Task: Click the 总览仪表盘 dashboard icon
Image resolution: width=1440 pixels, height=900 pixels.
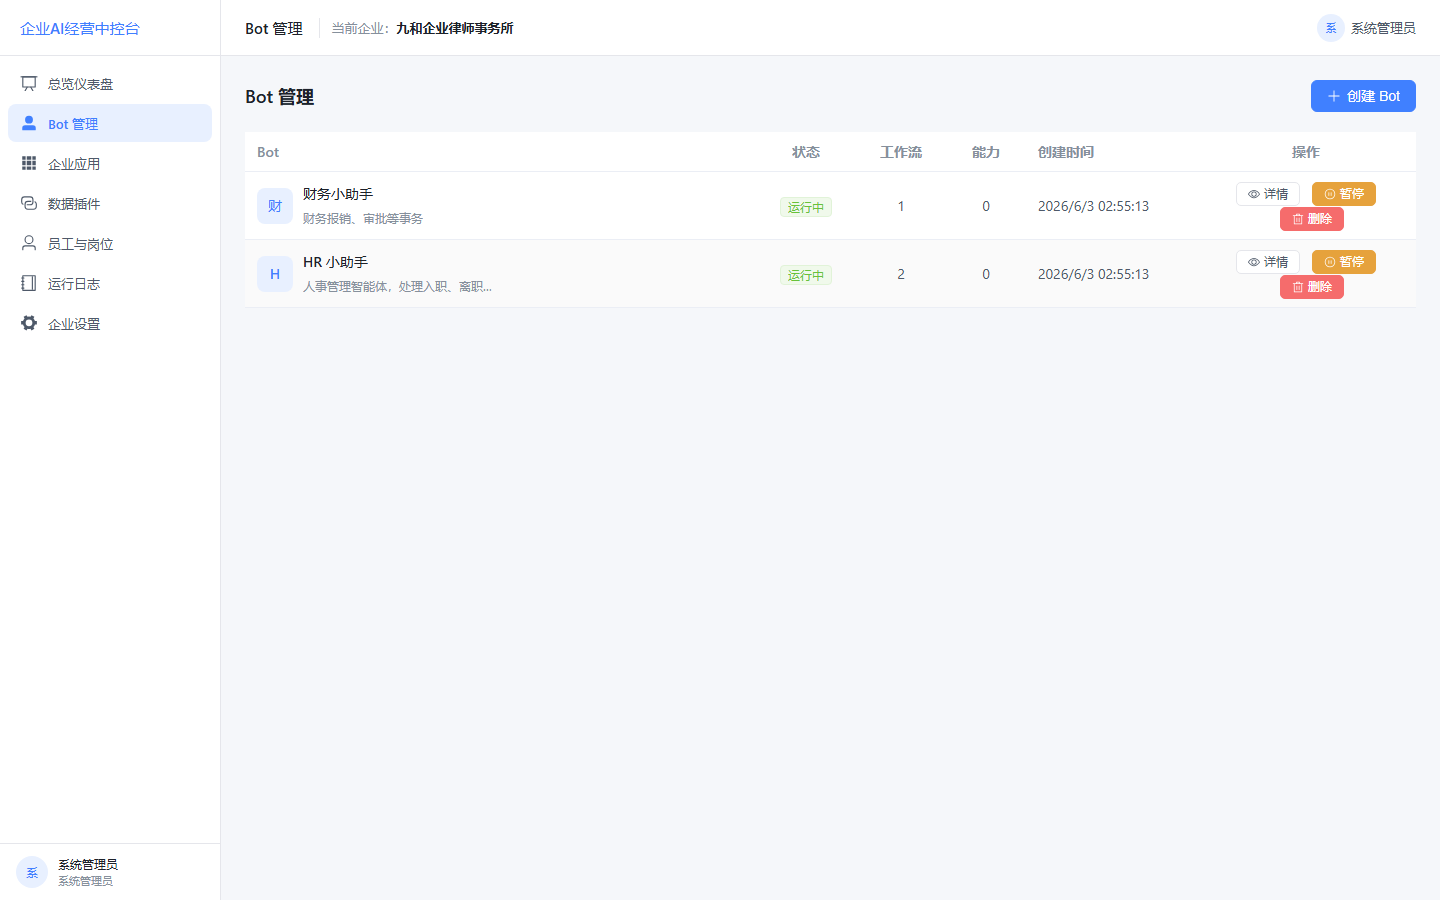Action: (29, 84)
